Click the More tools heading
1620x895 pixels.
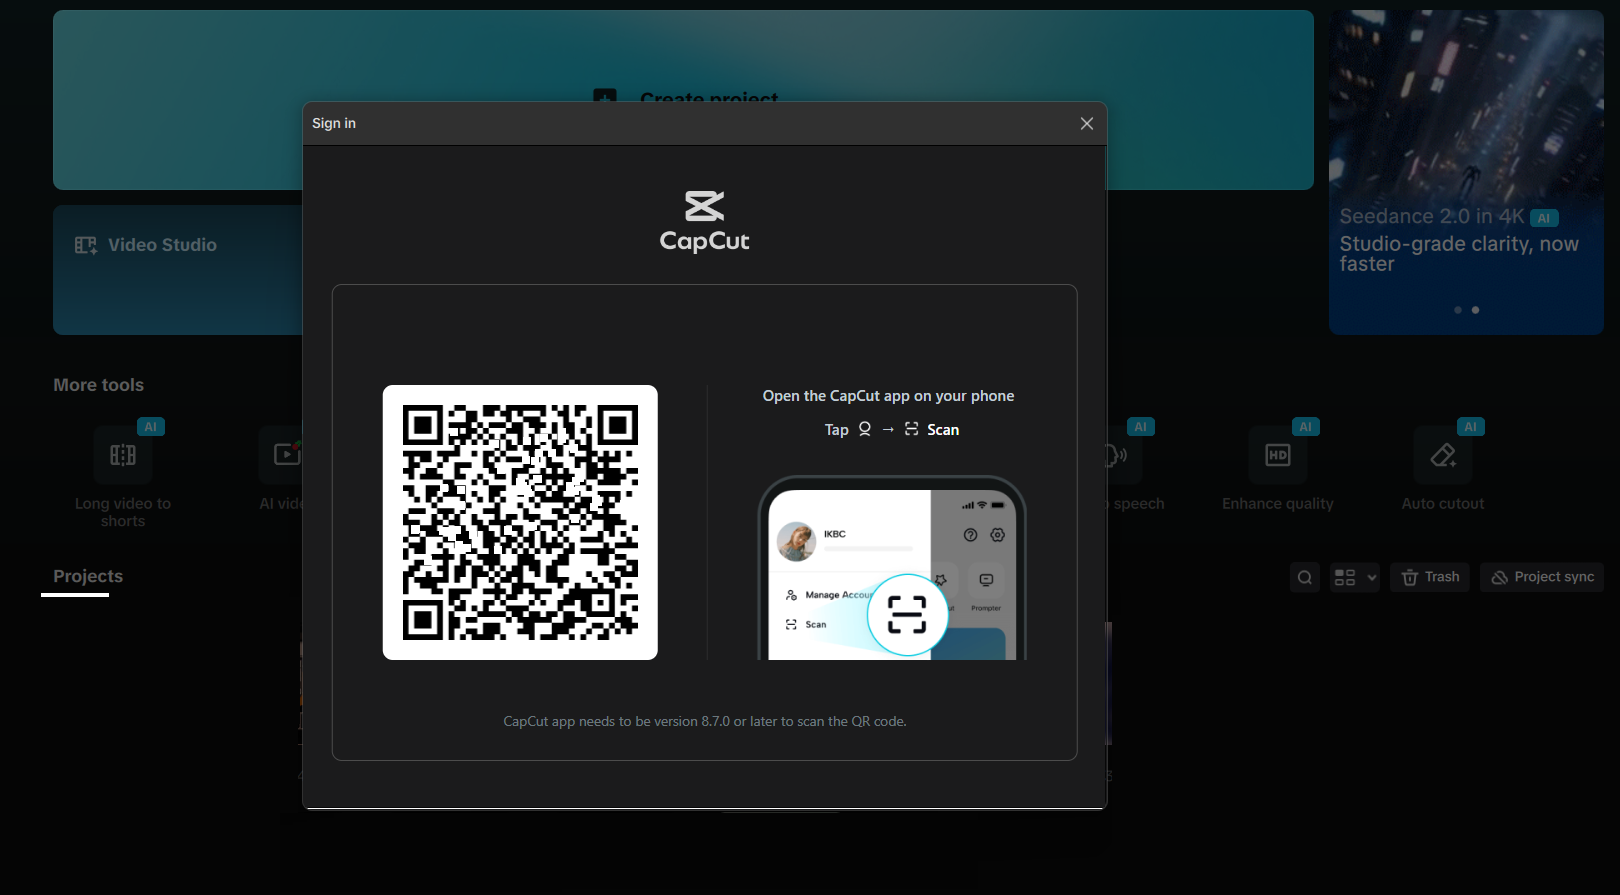pos(99,385)
